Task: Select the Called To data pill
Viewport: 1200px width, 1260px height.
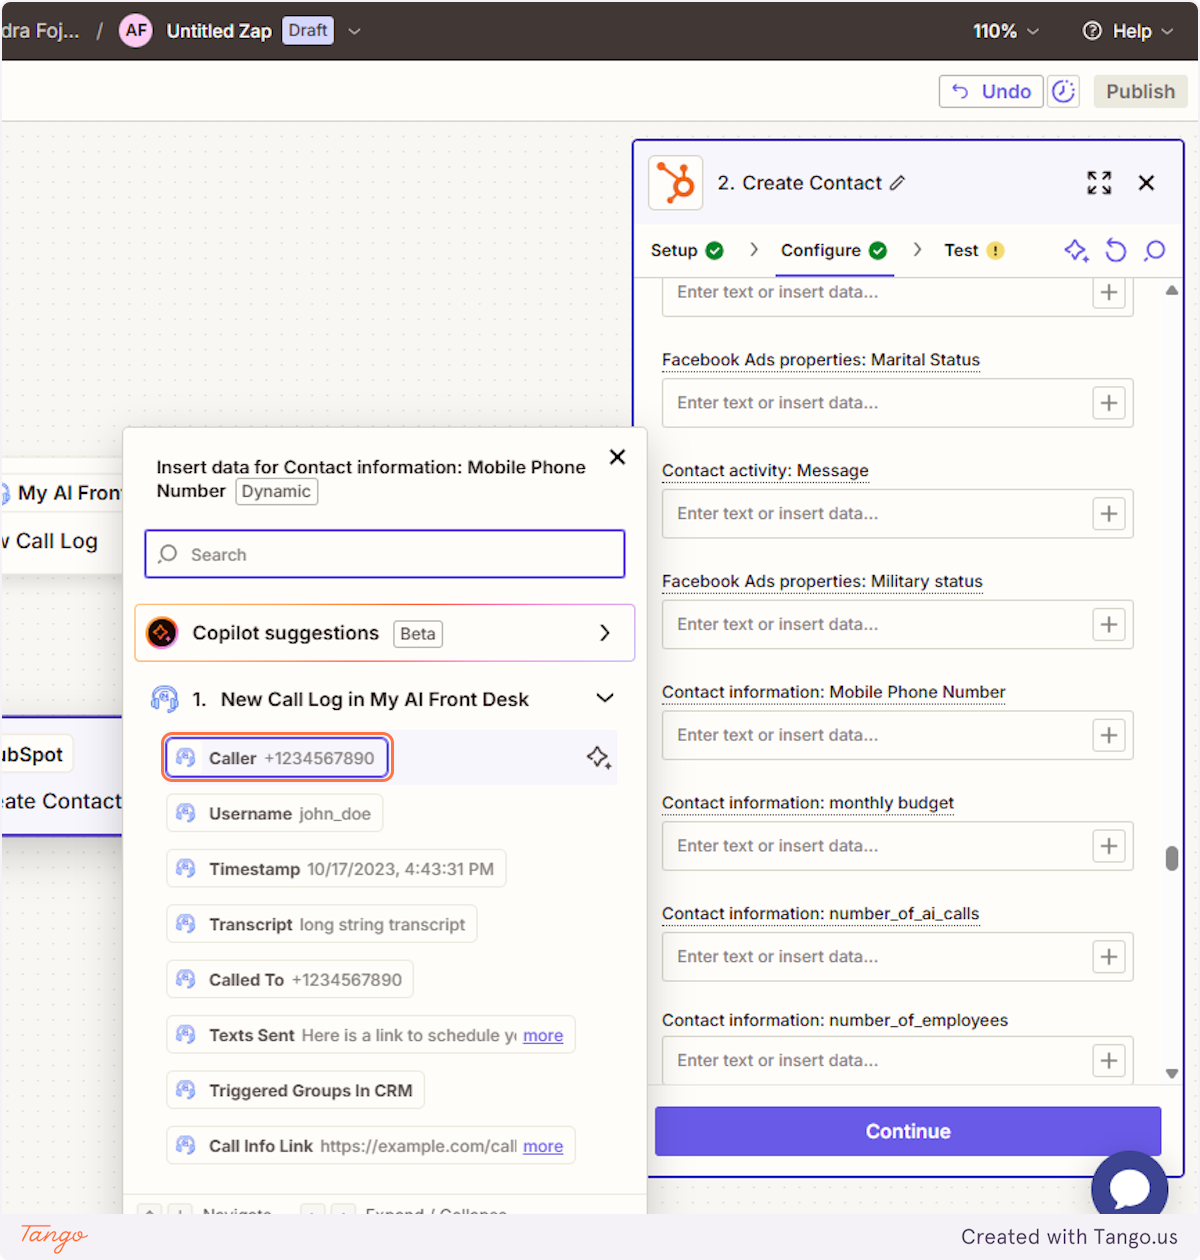Action: click(290, 980)
